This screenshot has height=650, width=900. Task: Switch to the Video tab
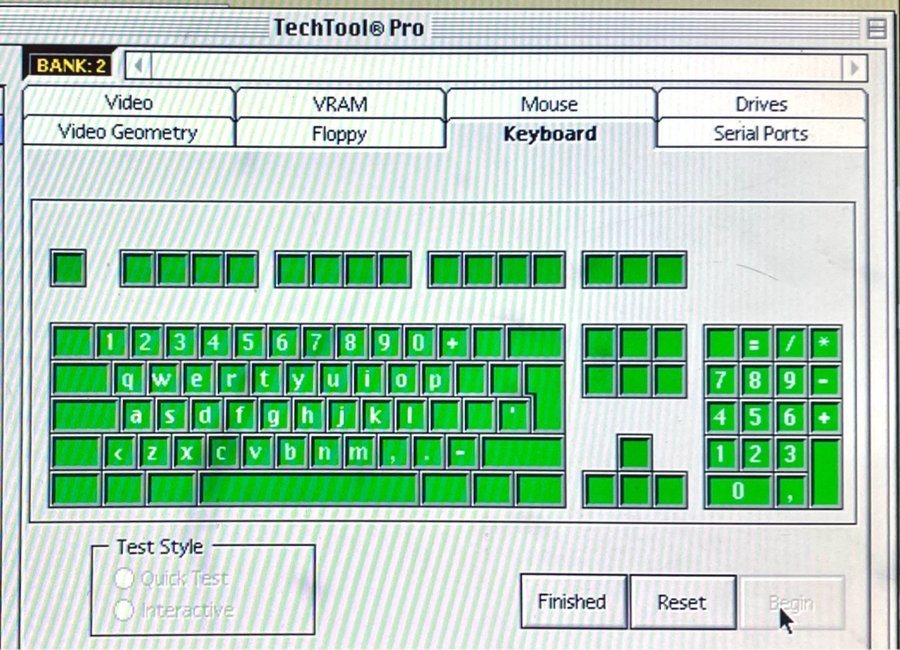(129, 102)
